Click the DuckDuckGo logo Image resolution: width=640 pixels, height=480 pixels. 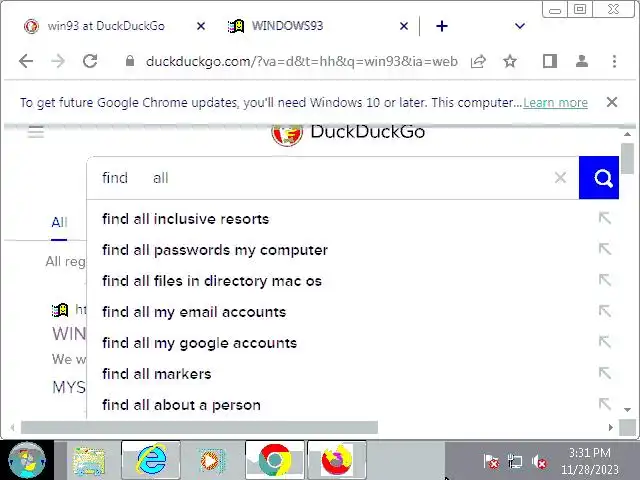[348, 133]
